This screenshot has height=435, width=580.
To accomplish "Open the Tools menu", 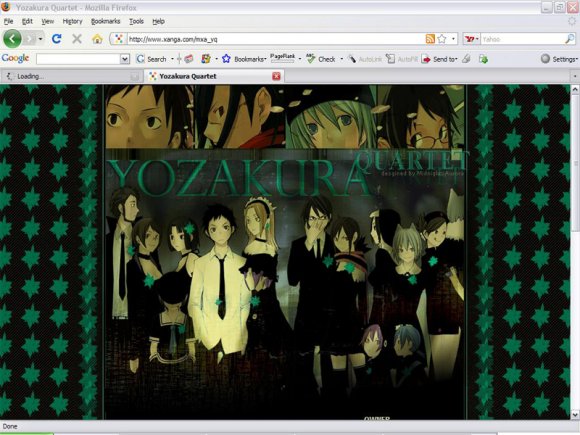I will [136, 21].
